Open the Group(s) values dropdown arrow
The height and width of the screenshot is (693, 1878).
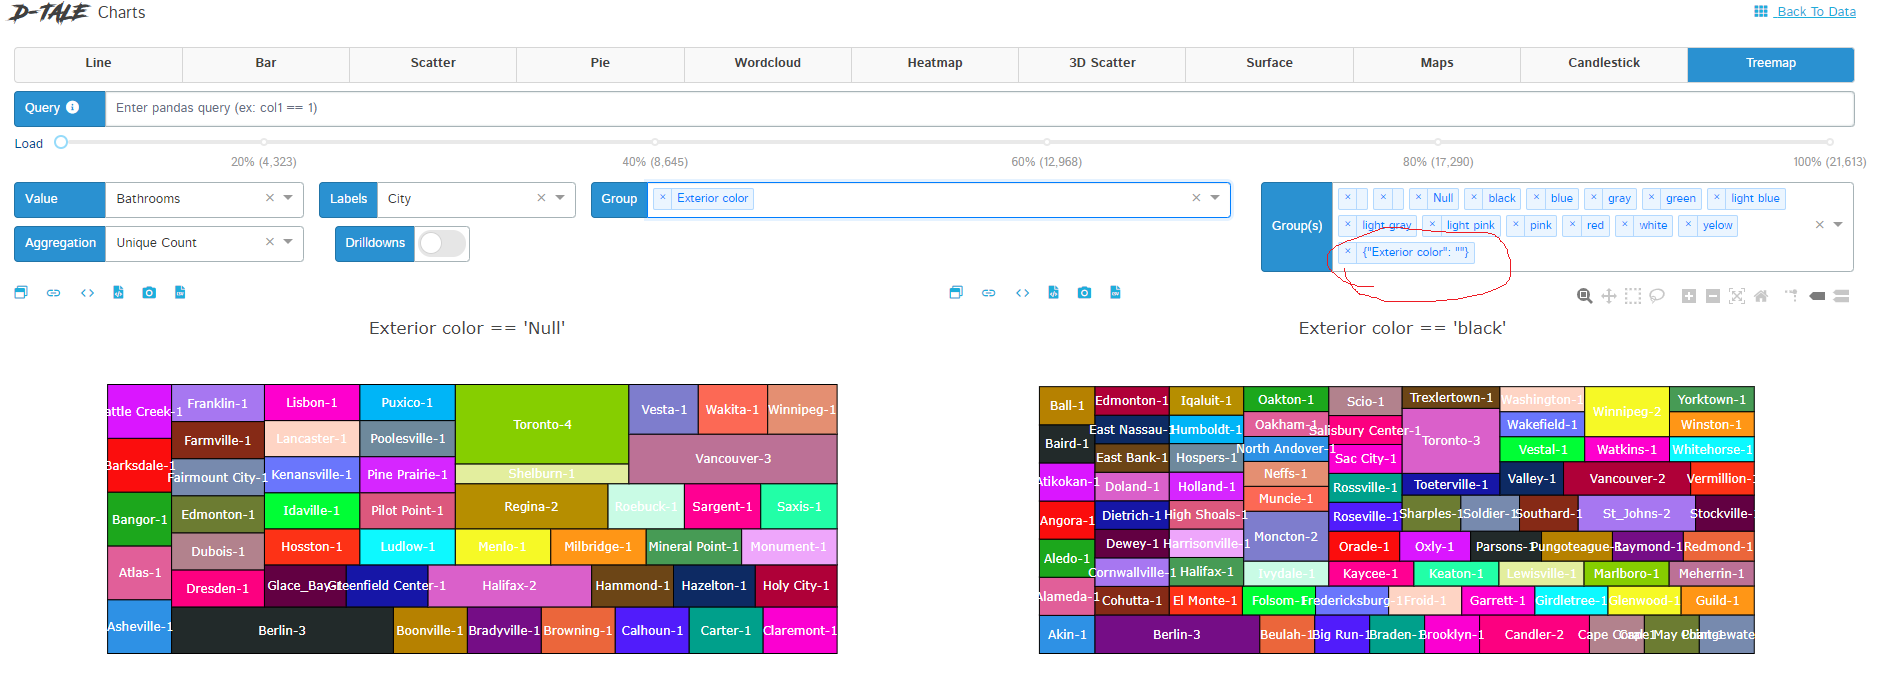1838,225
